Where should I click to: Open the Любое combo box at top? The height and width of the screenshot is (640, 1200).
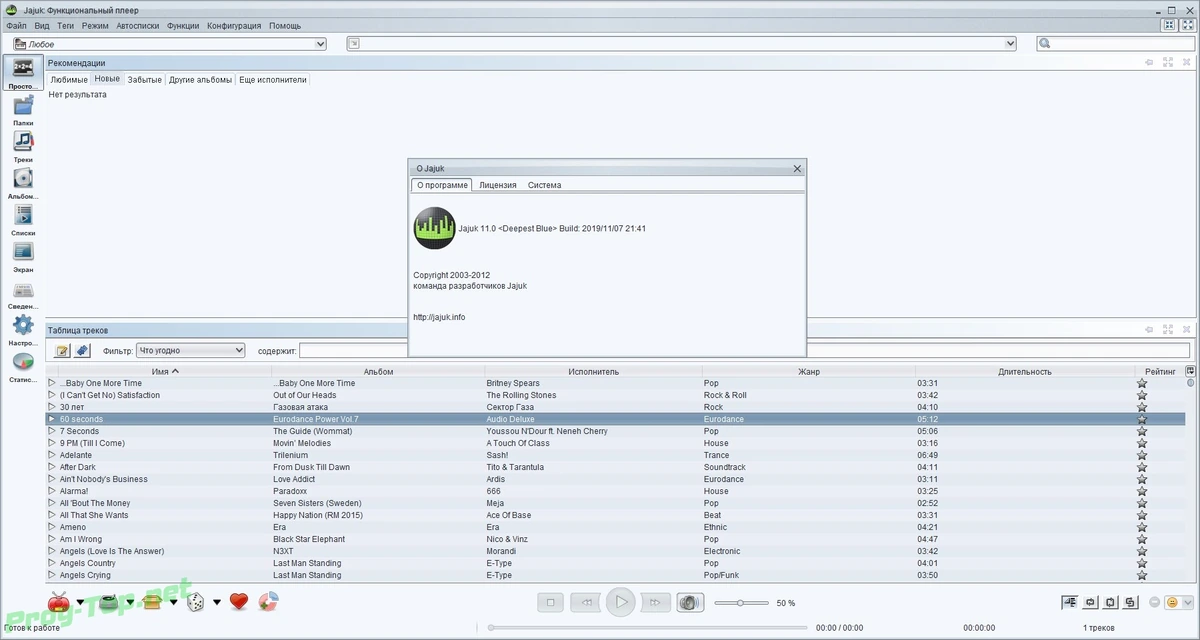click(170, 44)
